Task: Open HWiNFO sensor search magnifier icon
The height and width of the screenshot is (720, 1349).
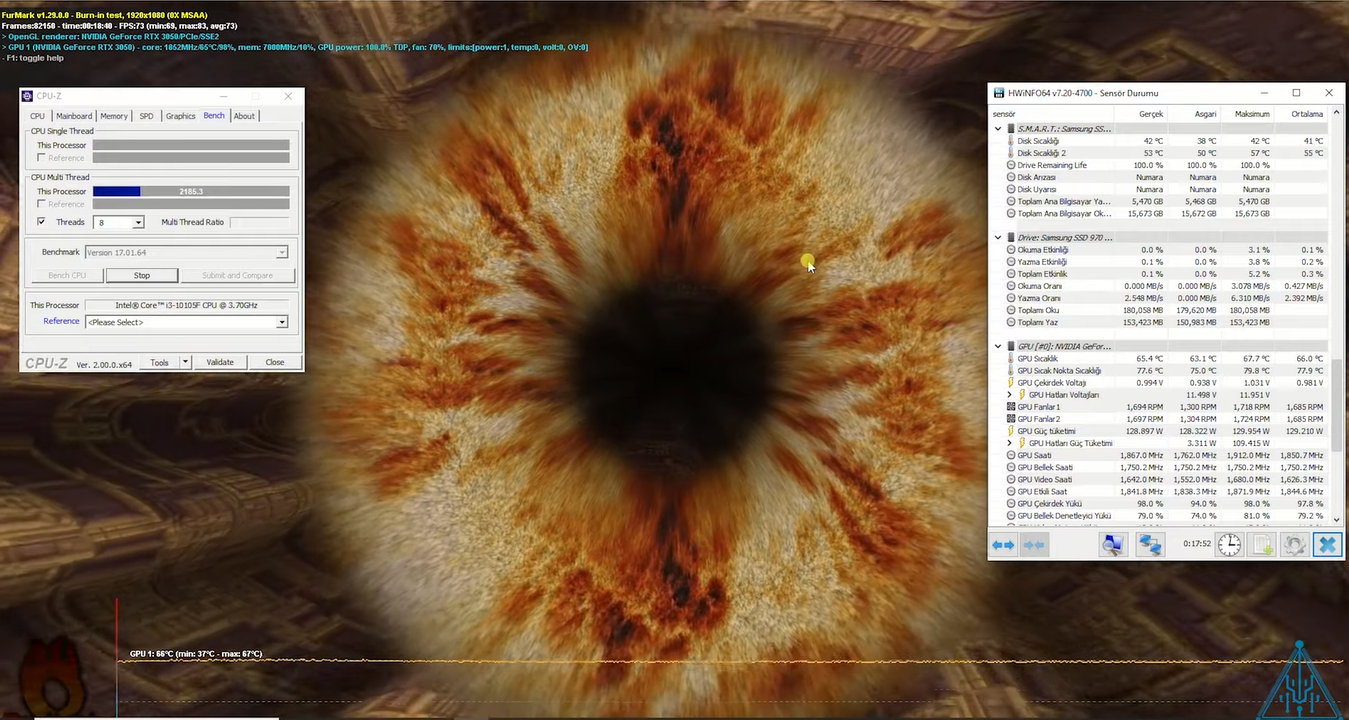Action: (1113, 545)
